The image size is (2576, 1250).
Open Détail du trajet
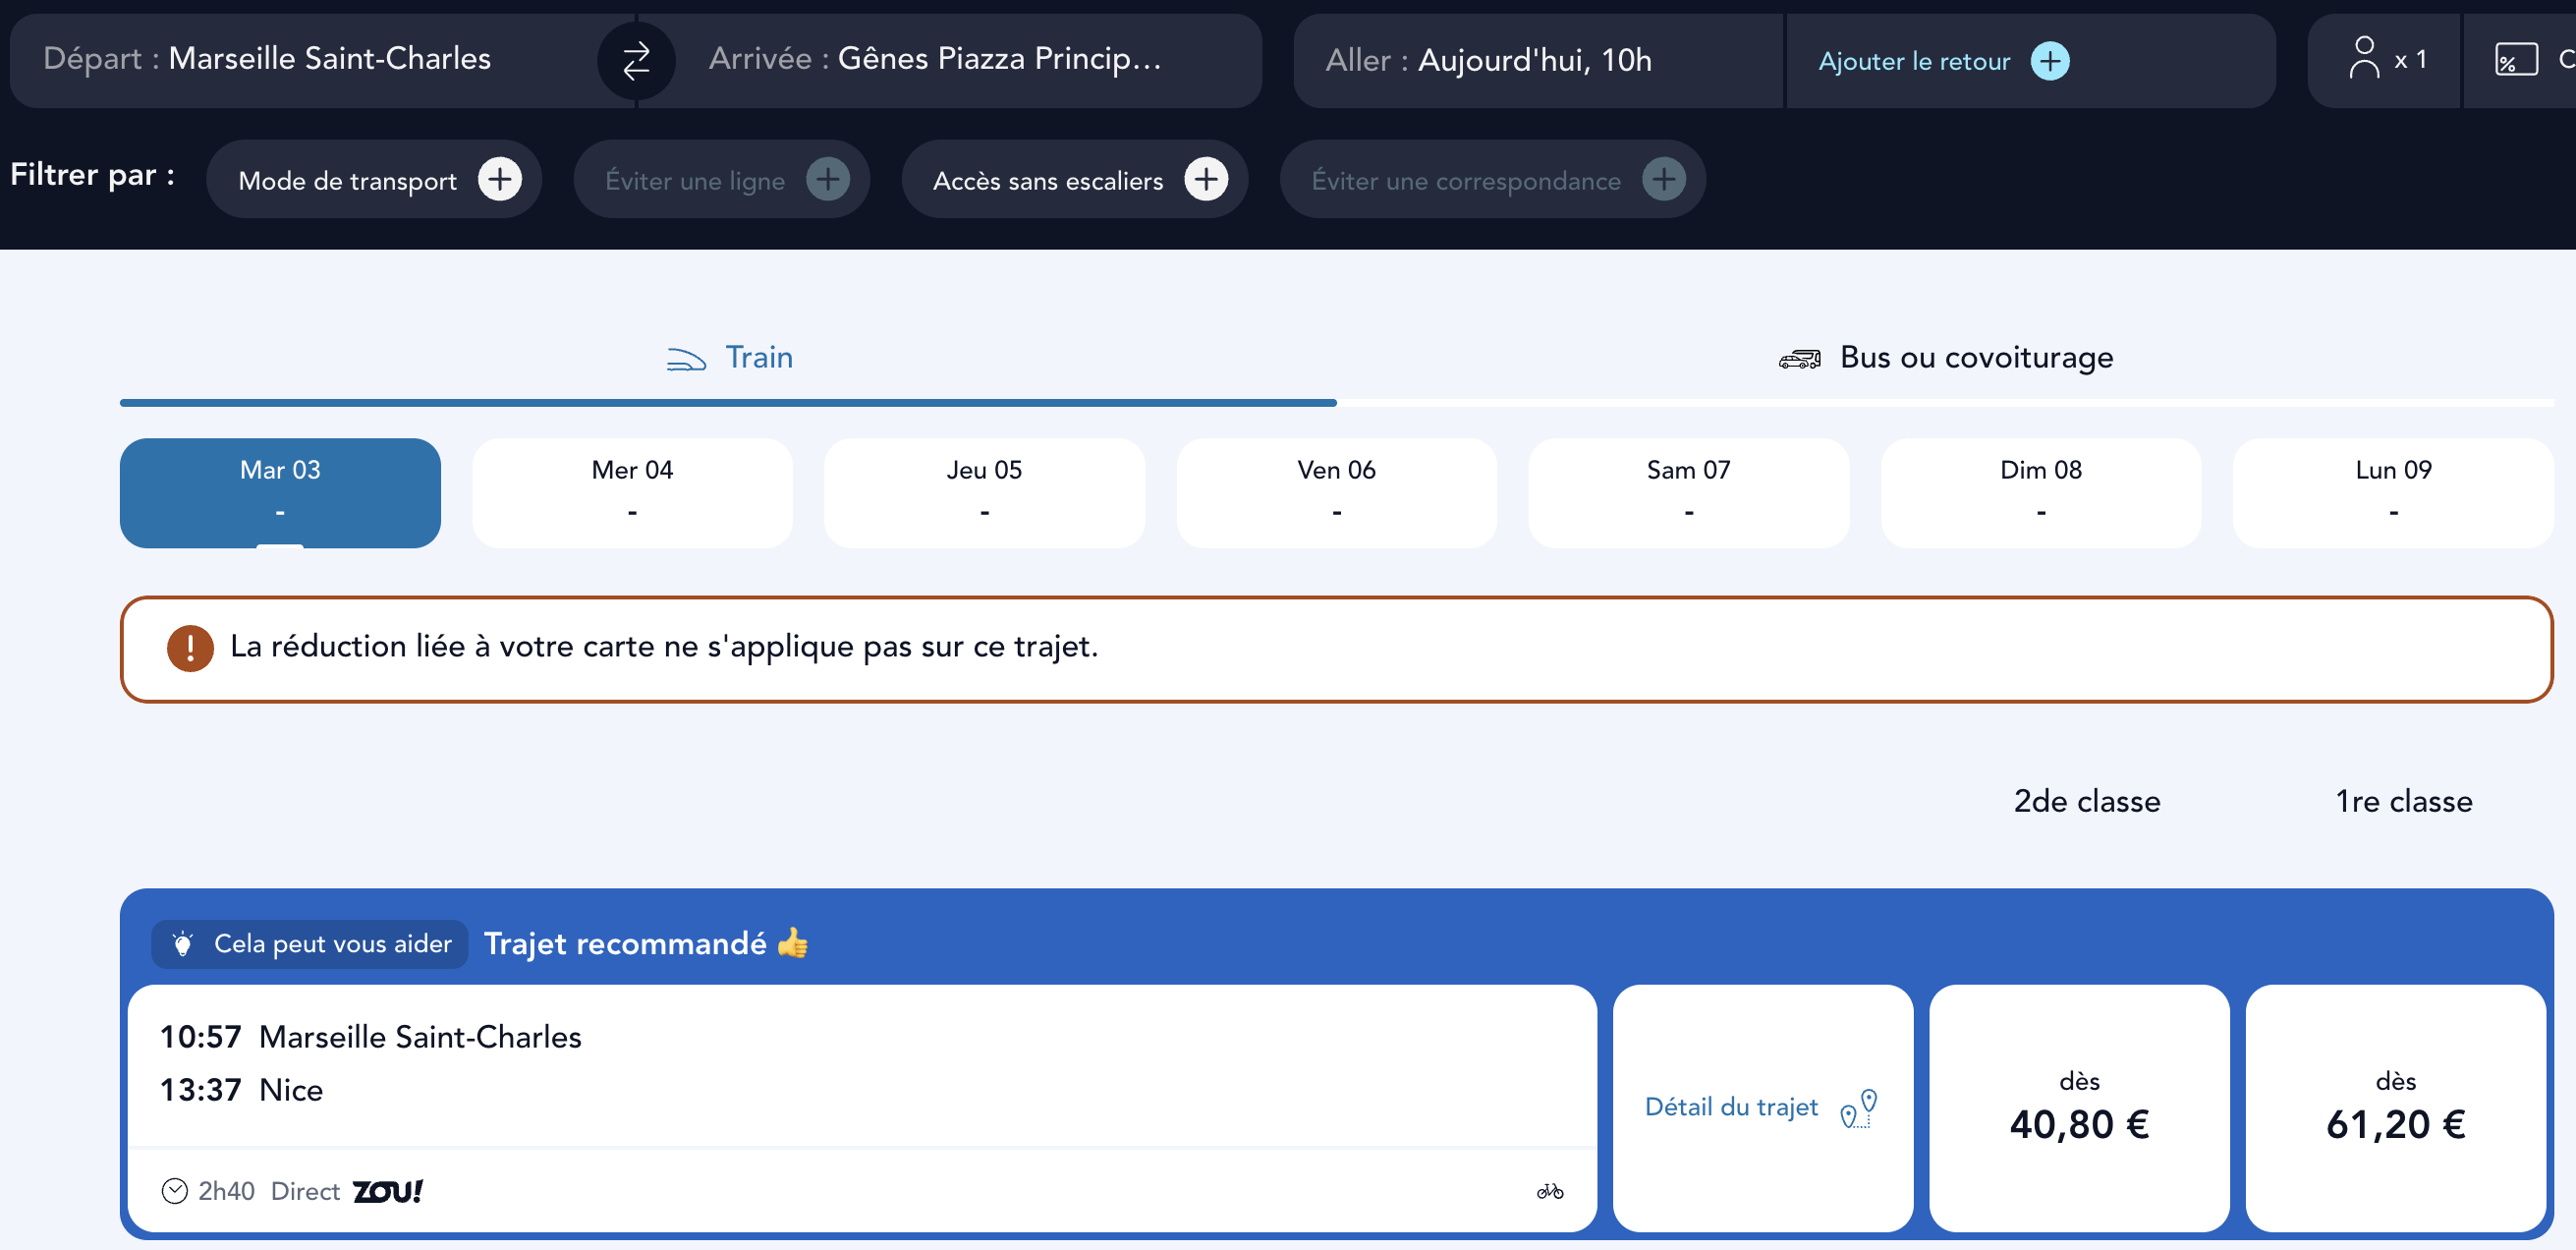tap(1762, 1107)
